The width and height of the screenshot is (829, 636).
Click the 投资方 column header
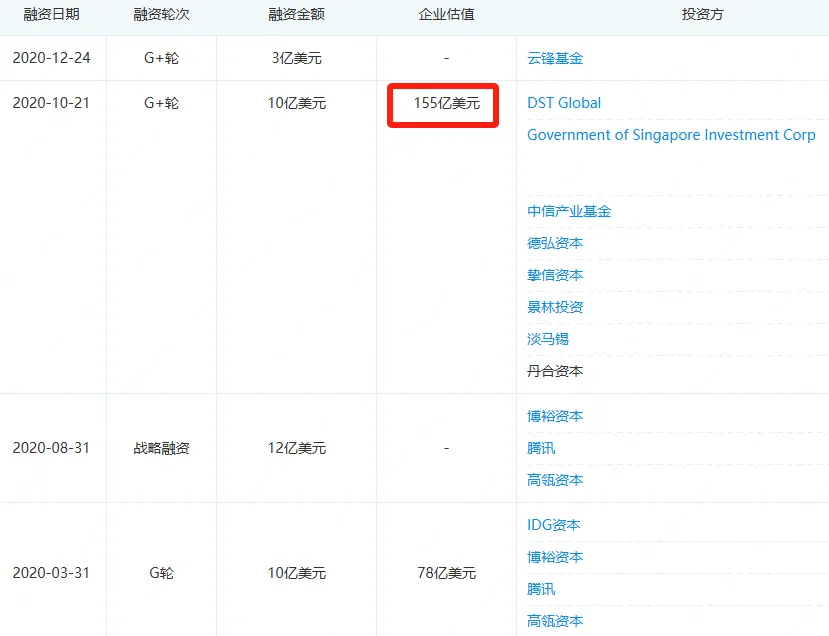pos(702,14)
